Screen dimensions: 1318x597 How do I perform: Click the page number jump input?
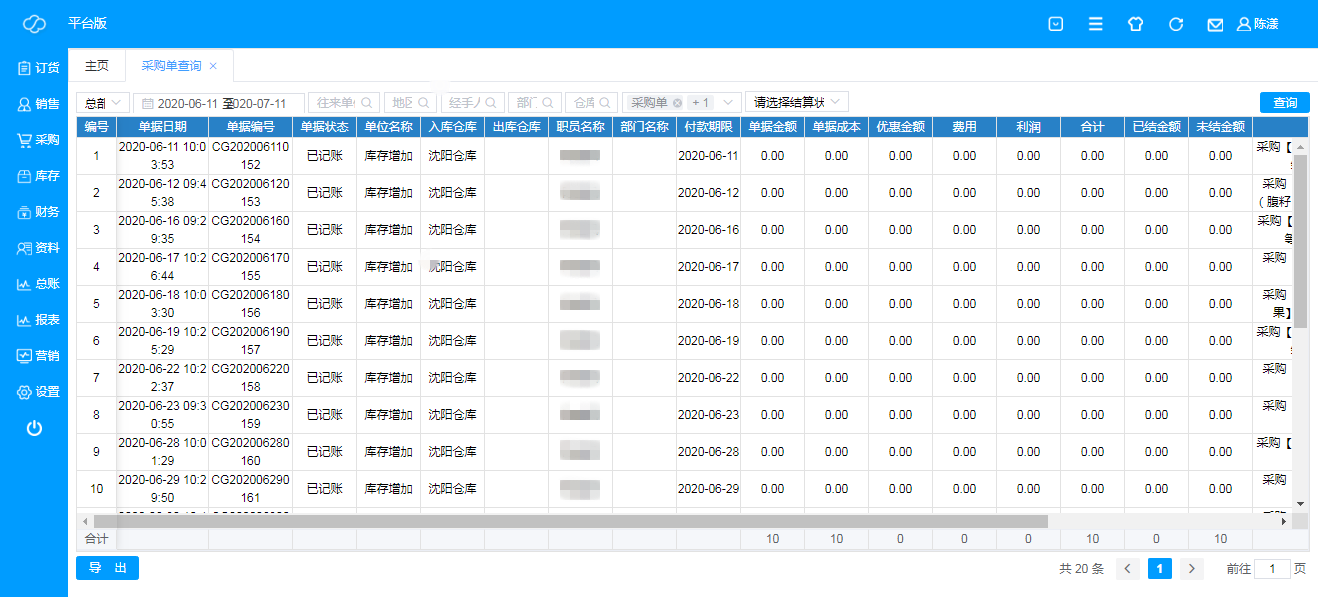pos(1272,569)
